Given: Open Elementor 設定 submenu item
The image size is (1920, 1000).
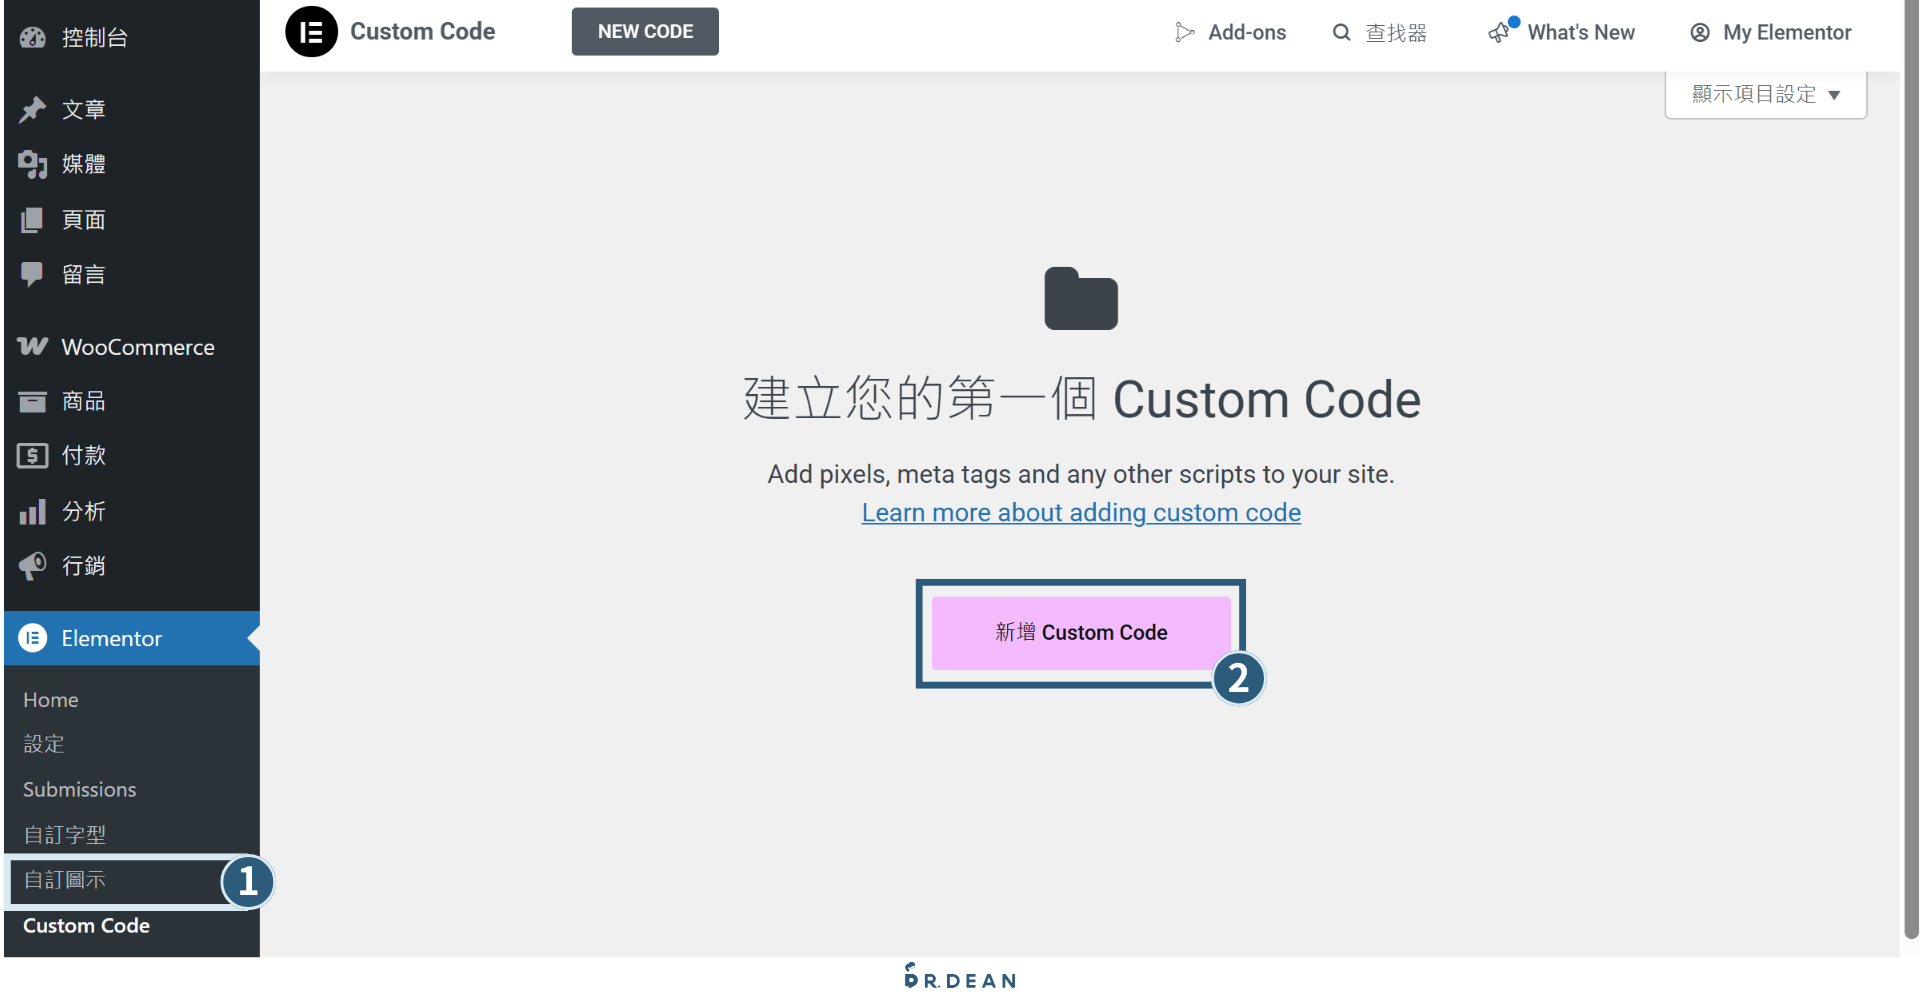Looking at the screenshot, I should point(43,744).
